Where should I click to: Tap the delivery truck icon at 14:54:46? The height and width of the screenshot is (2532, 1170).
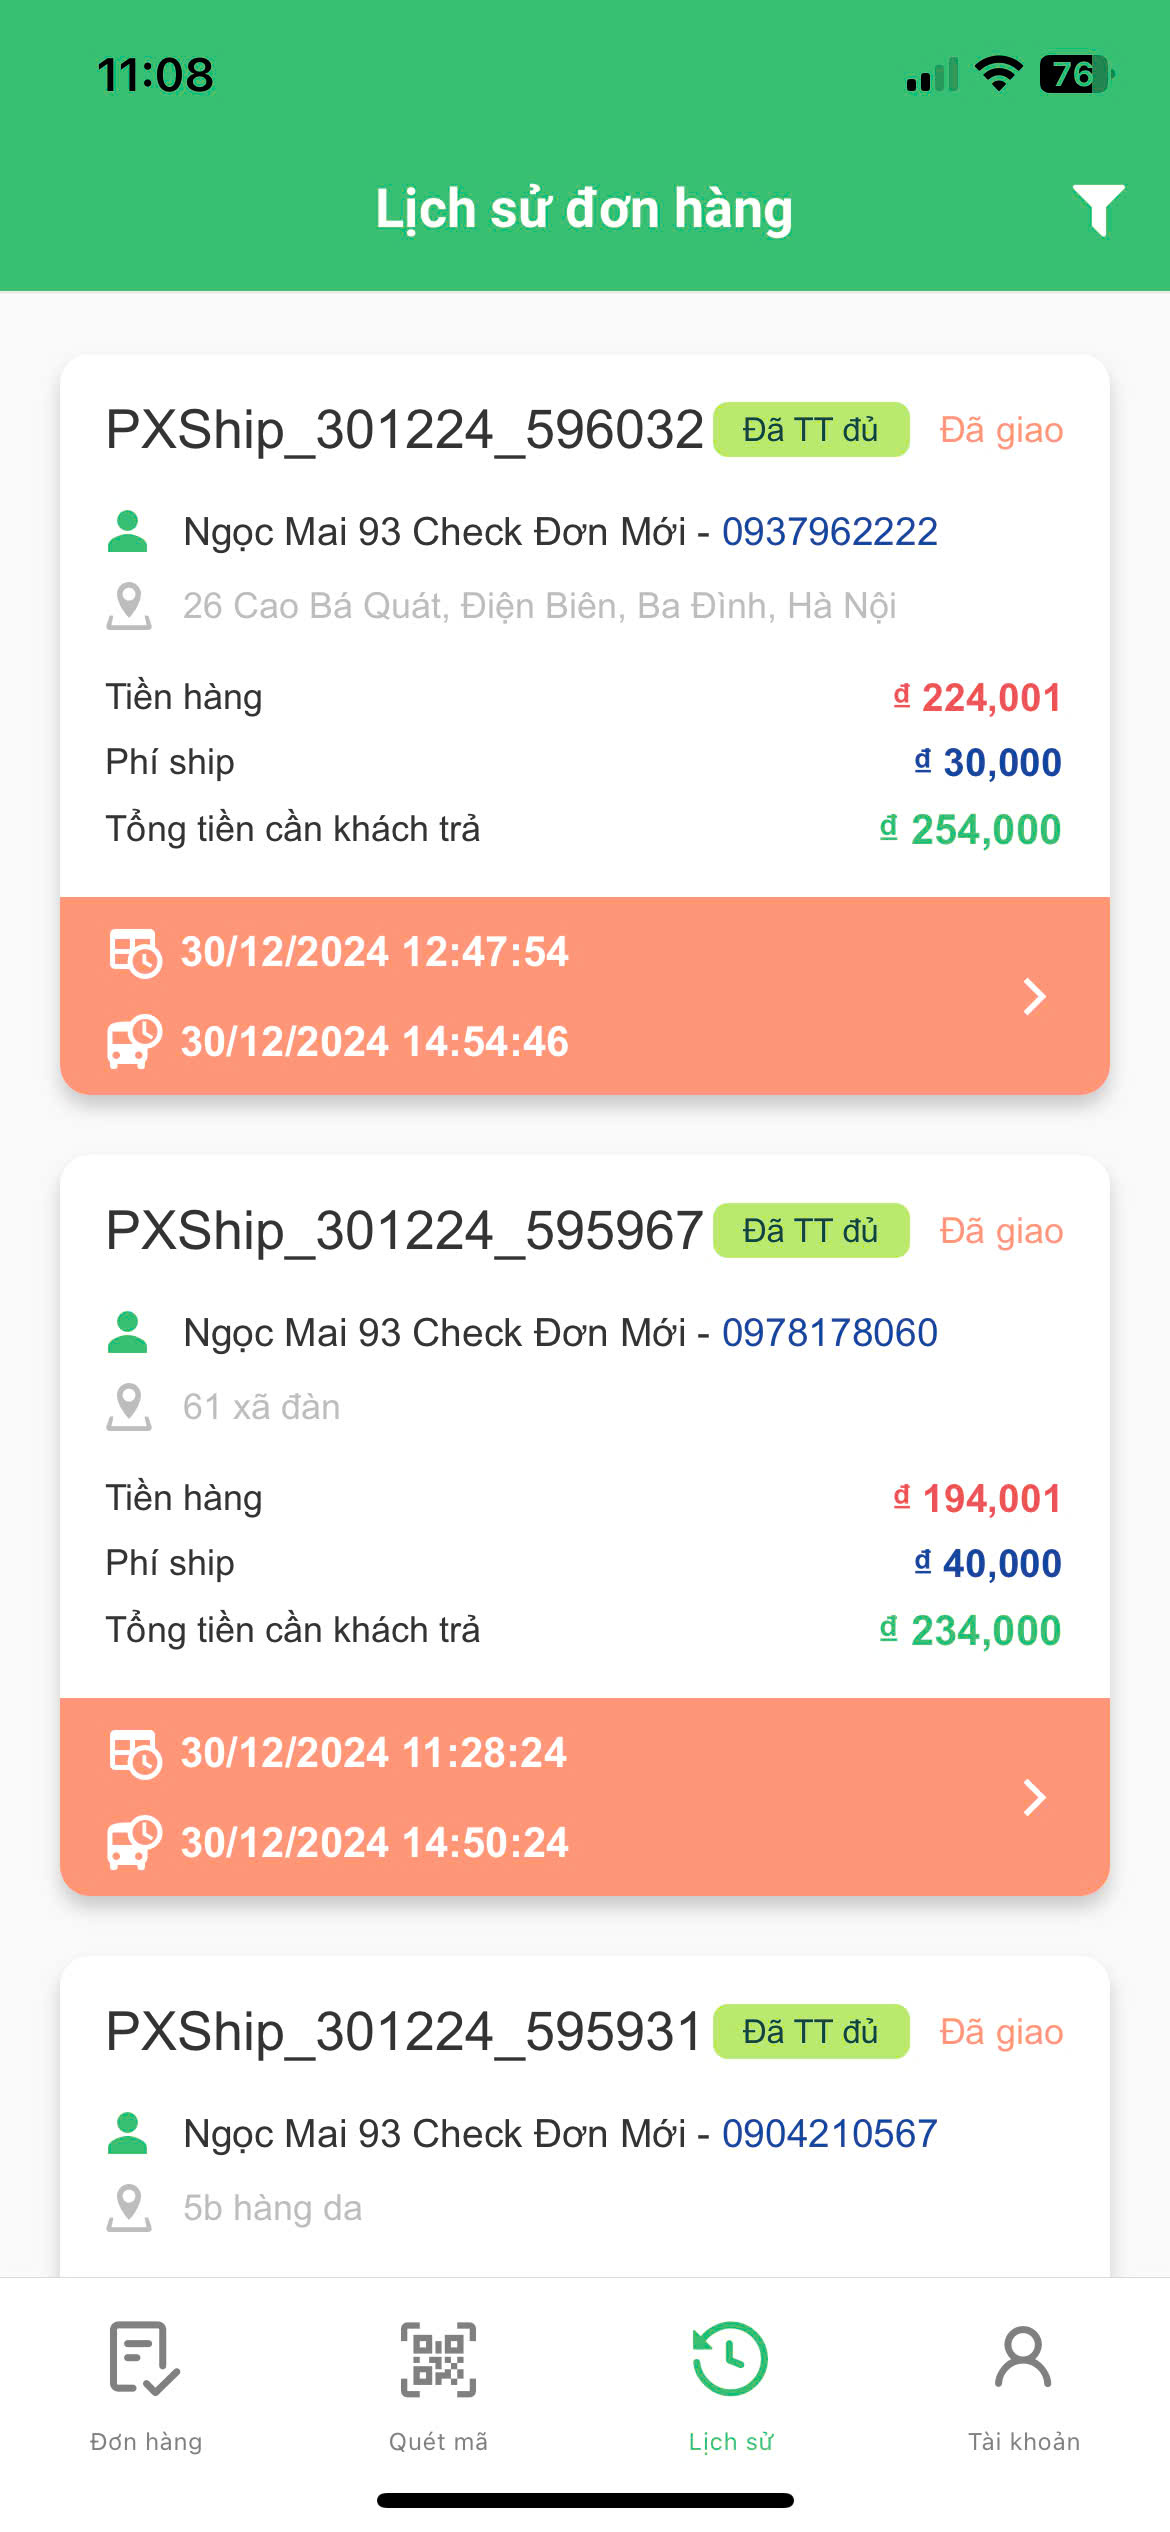tap(134, 1042)
